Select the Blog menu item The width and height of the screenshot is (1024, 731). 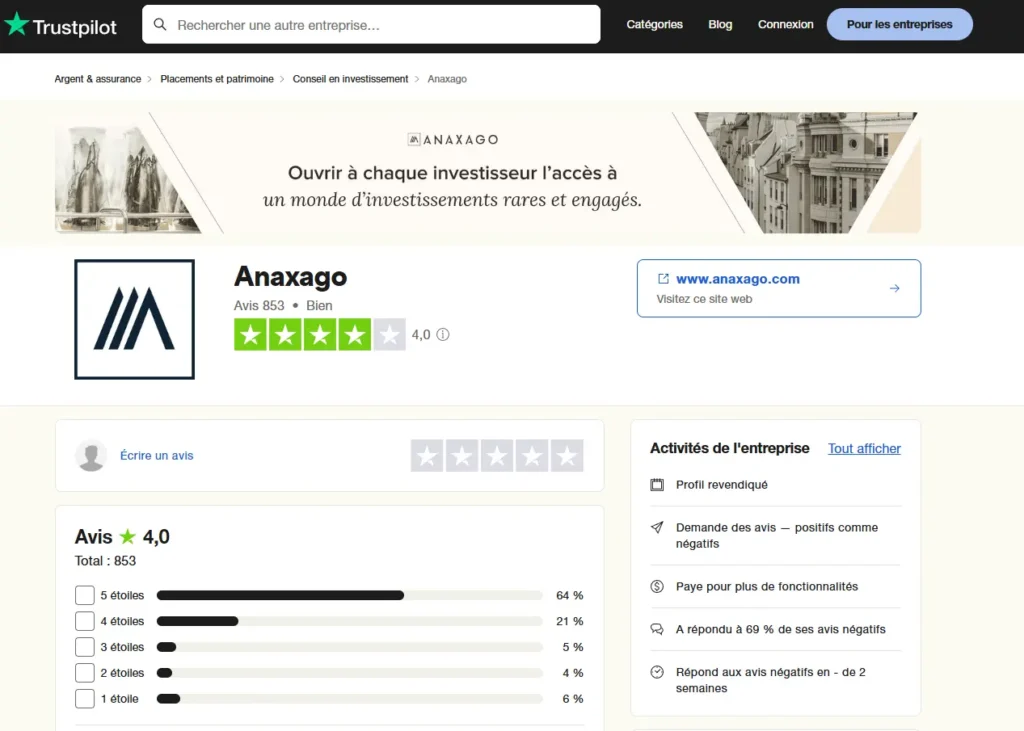coord(720,24)
